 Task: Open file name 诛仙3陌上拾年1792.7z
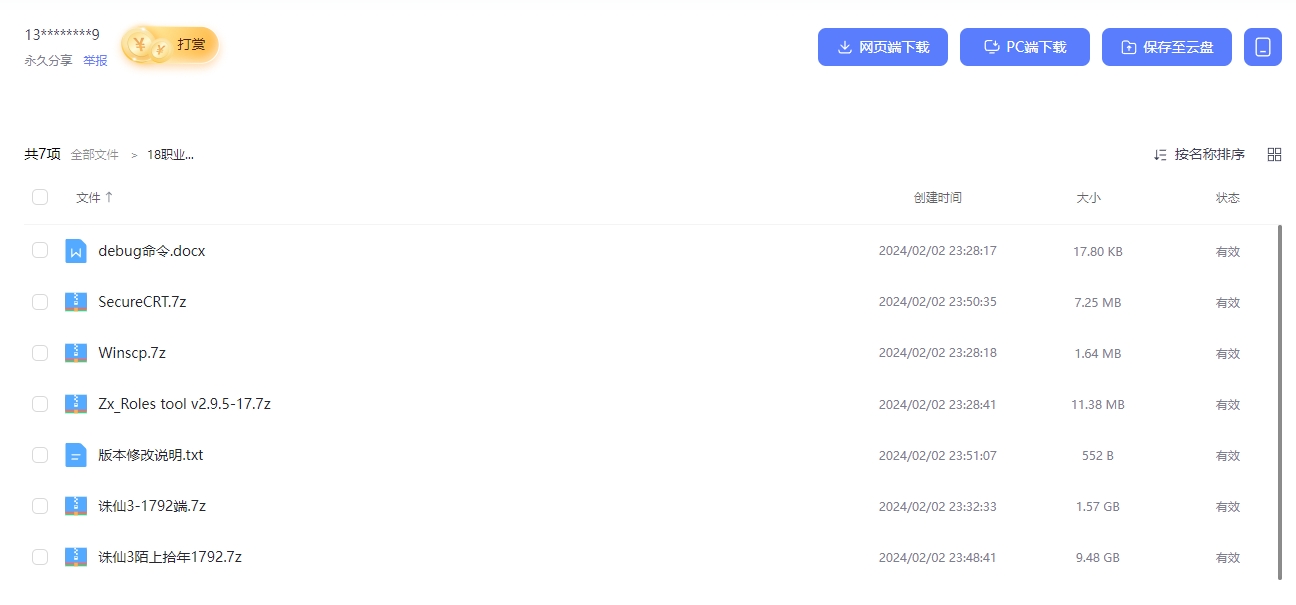pyautogui.click(x=170, y=557)
